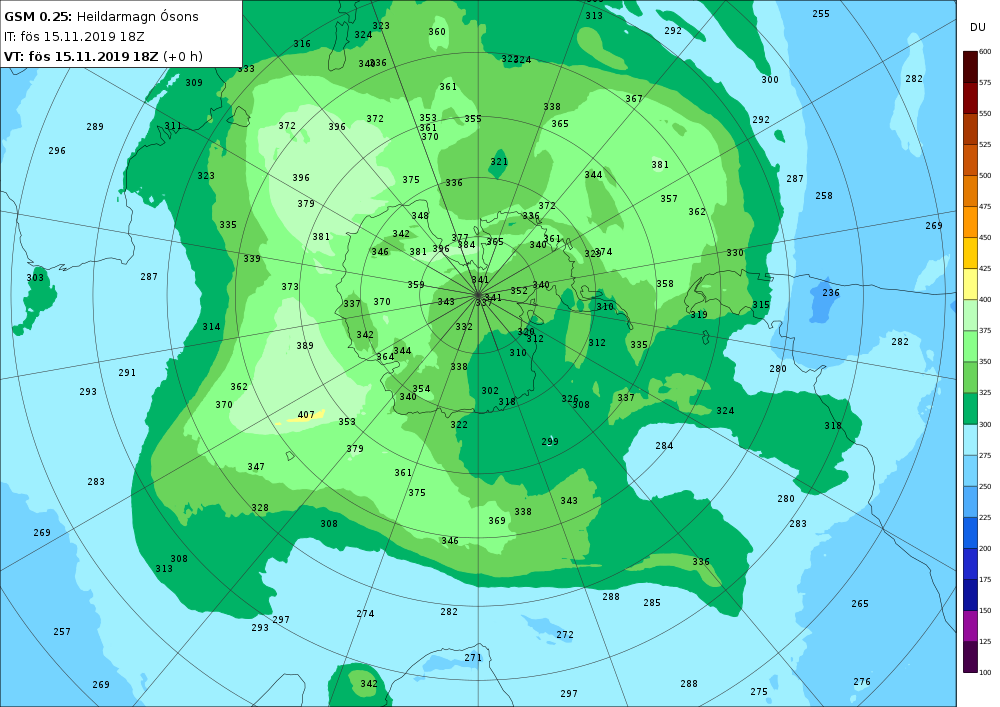Click the '350' legend tick label

coord(985,362)
